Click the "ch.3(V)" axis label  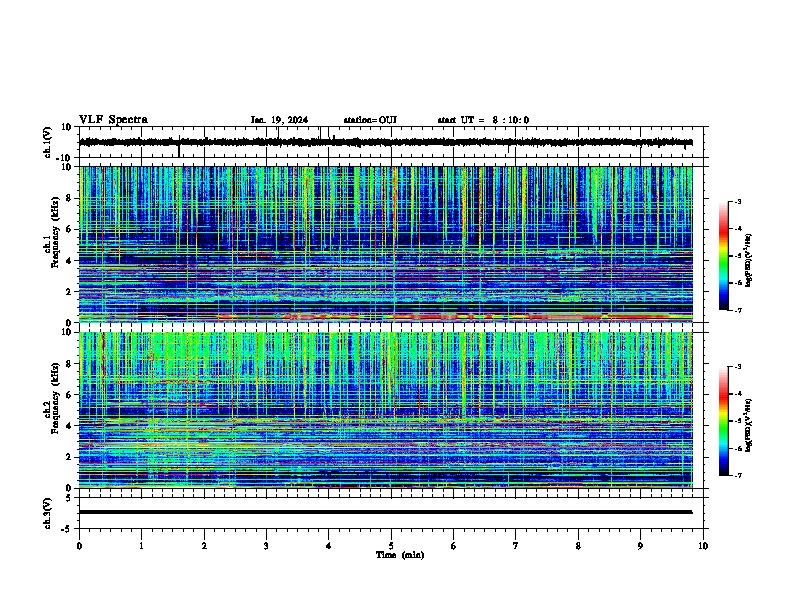click(48, 514)
